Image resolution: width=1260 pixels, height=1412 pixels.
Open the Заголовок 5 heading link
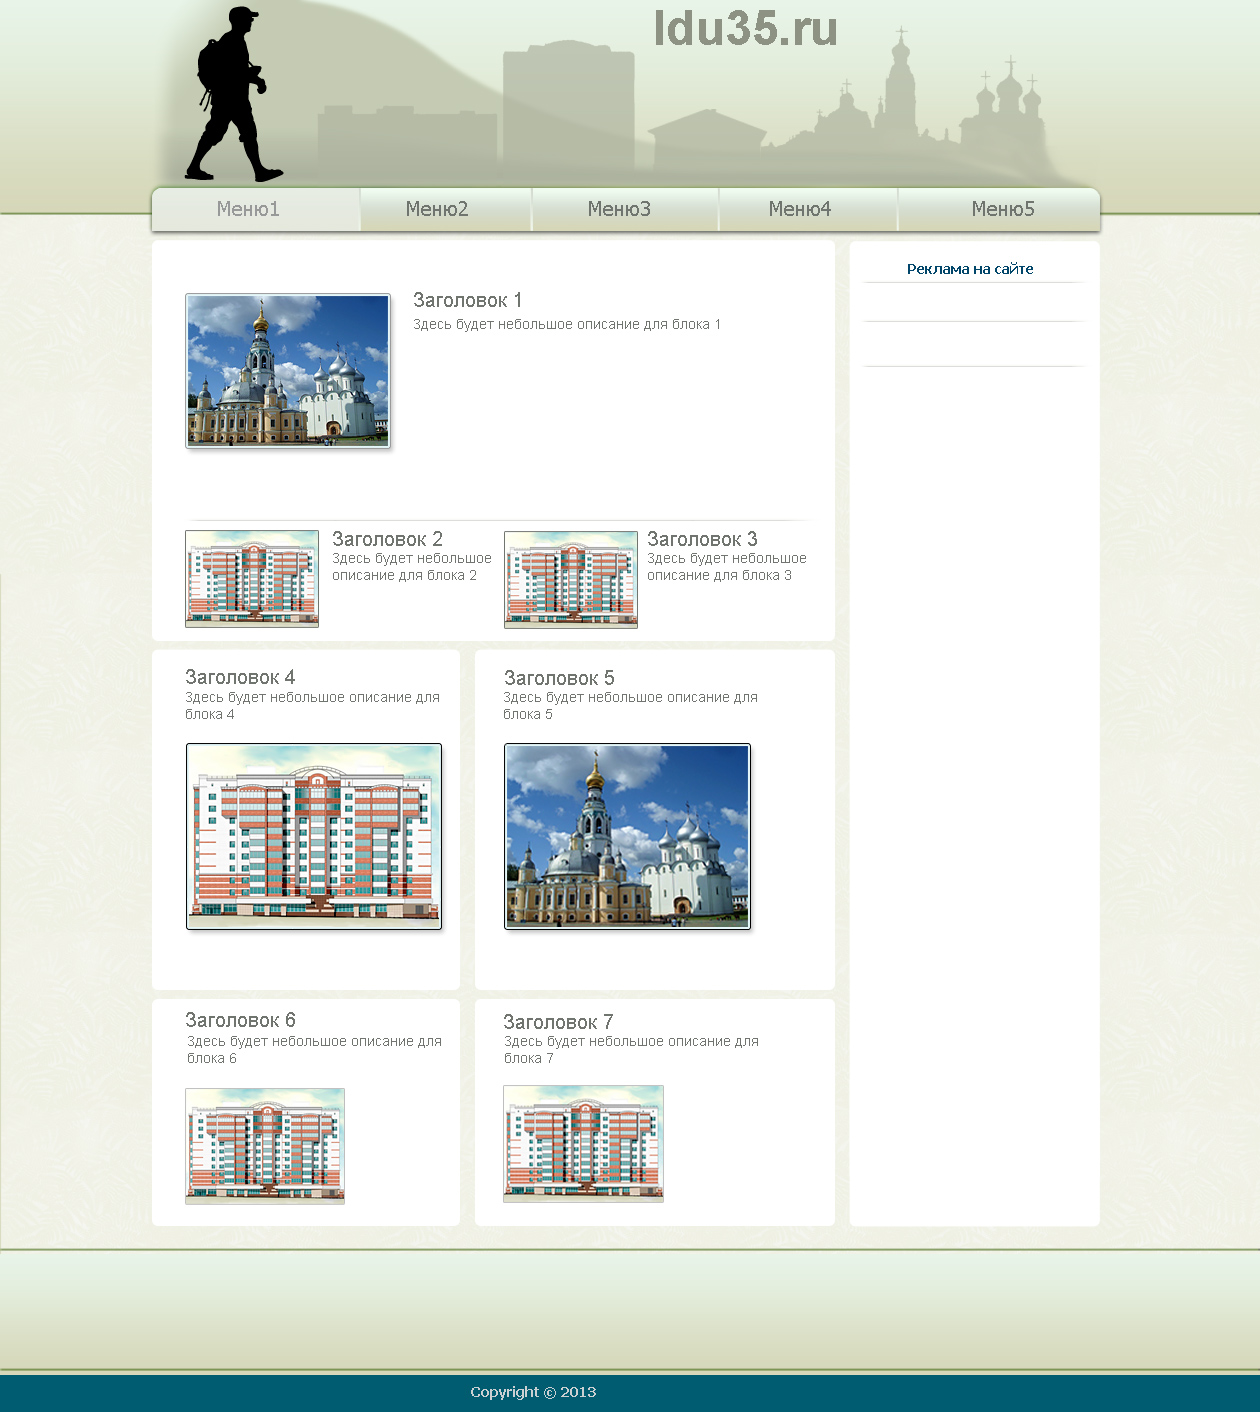click(559, 678)
